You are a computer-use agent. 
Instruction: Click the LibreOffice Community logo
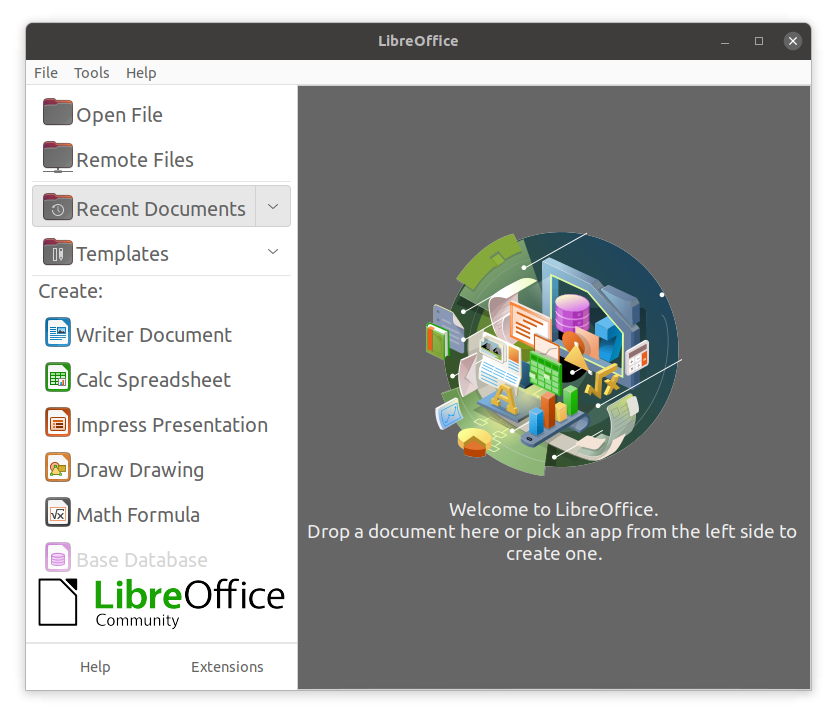coord(162,603)
